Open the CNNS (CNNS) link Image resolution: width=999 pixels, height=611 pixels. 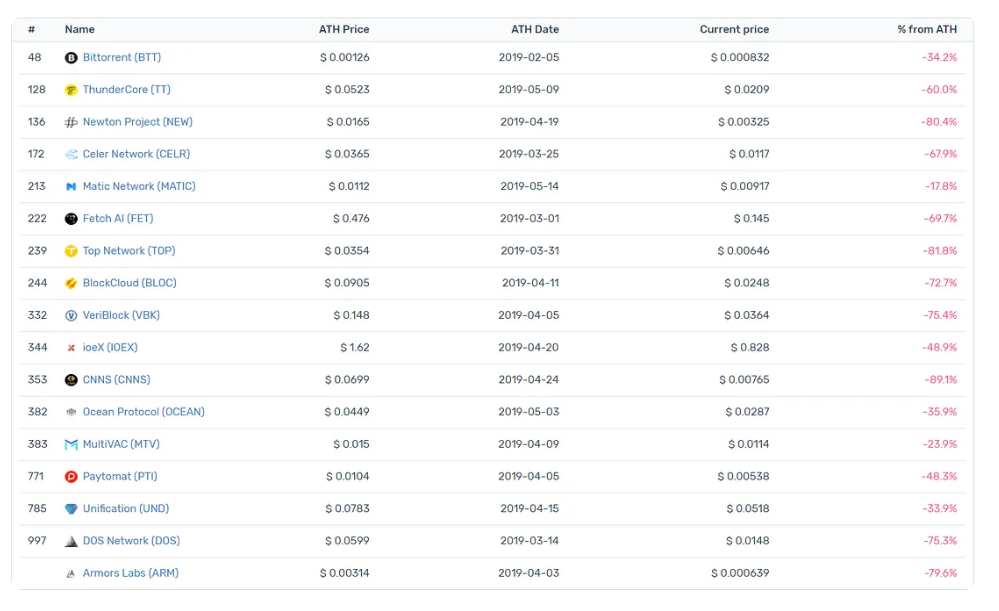[117, 380]
